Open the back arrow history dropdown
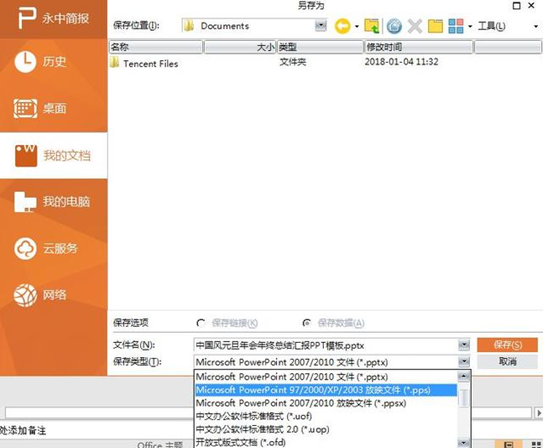Screen dimensions: 554x448 pyautogui.click(x=357, y=26)
